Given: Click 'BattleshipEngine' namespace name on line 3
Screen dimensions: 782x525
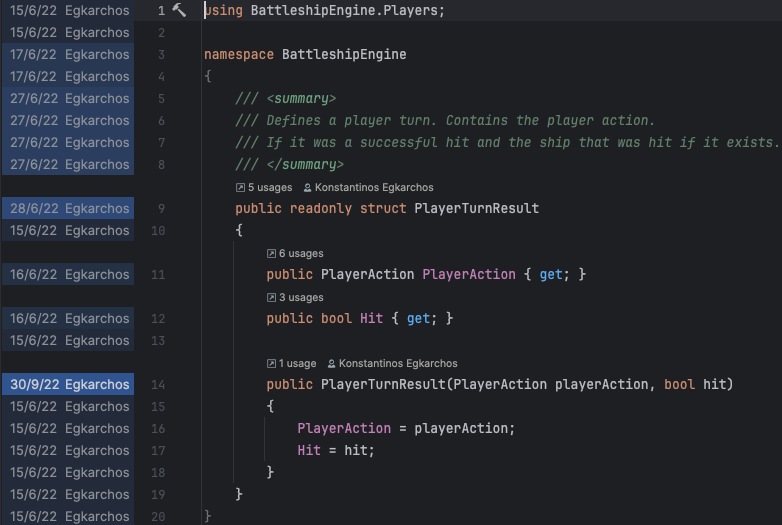Looking at the screenshot, I should (x=344, y=54).
